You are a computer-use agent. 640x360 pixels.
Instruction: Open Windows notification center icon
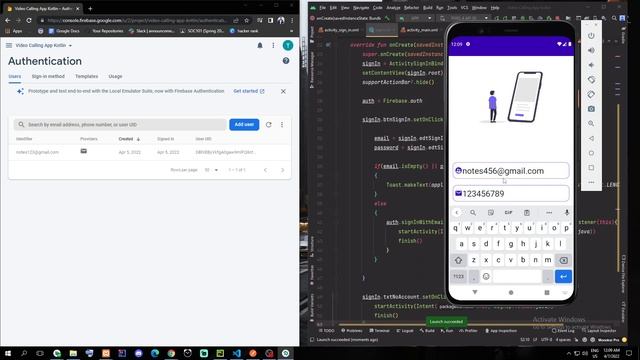[629, 353]
